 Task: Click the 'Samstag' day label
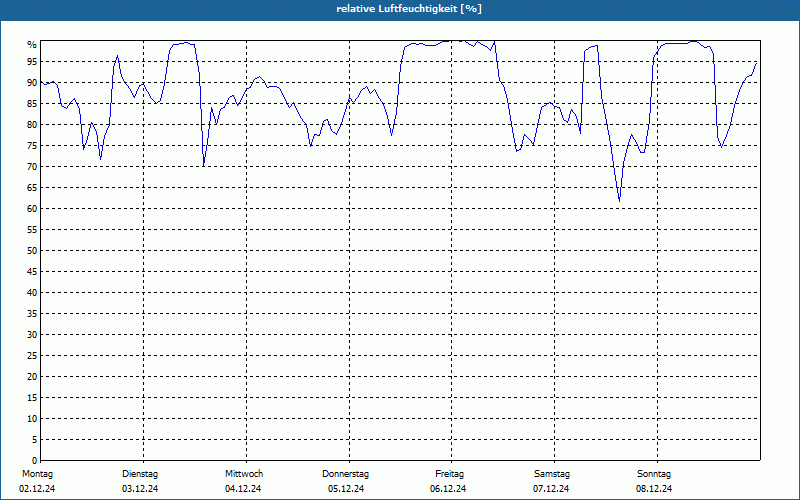click(x=552, y=474)
